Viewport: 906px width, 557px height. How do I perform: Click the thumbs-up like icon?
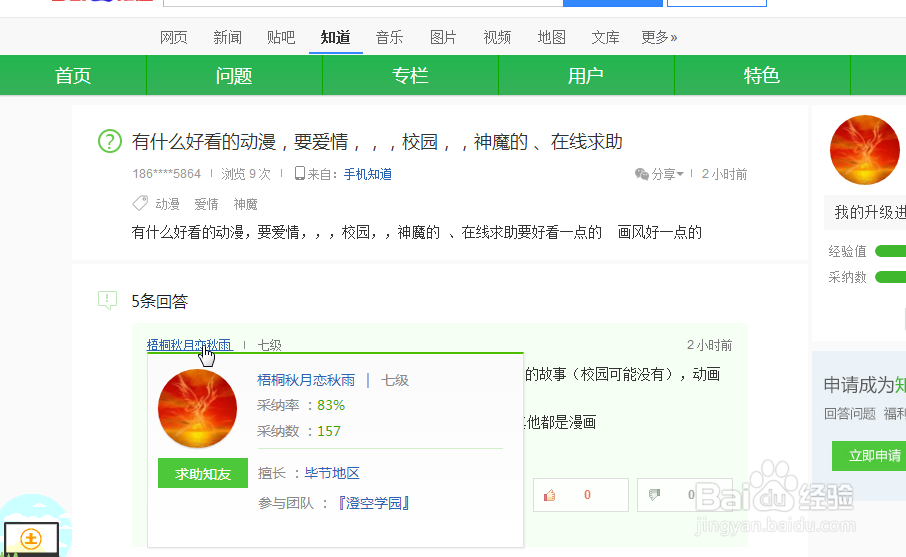pyautogui.click(x=549, y=495)
